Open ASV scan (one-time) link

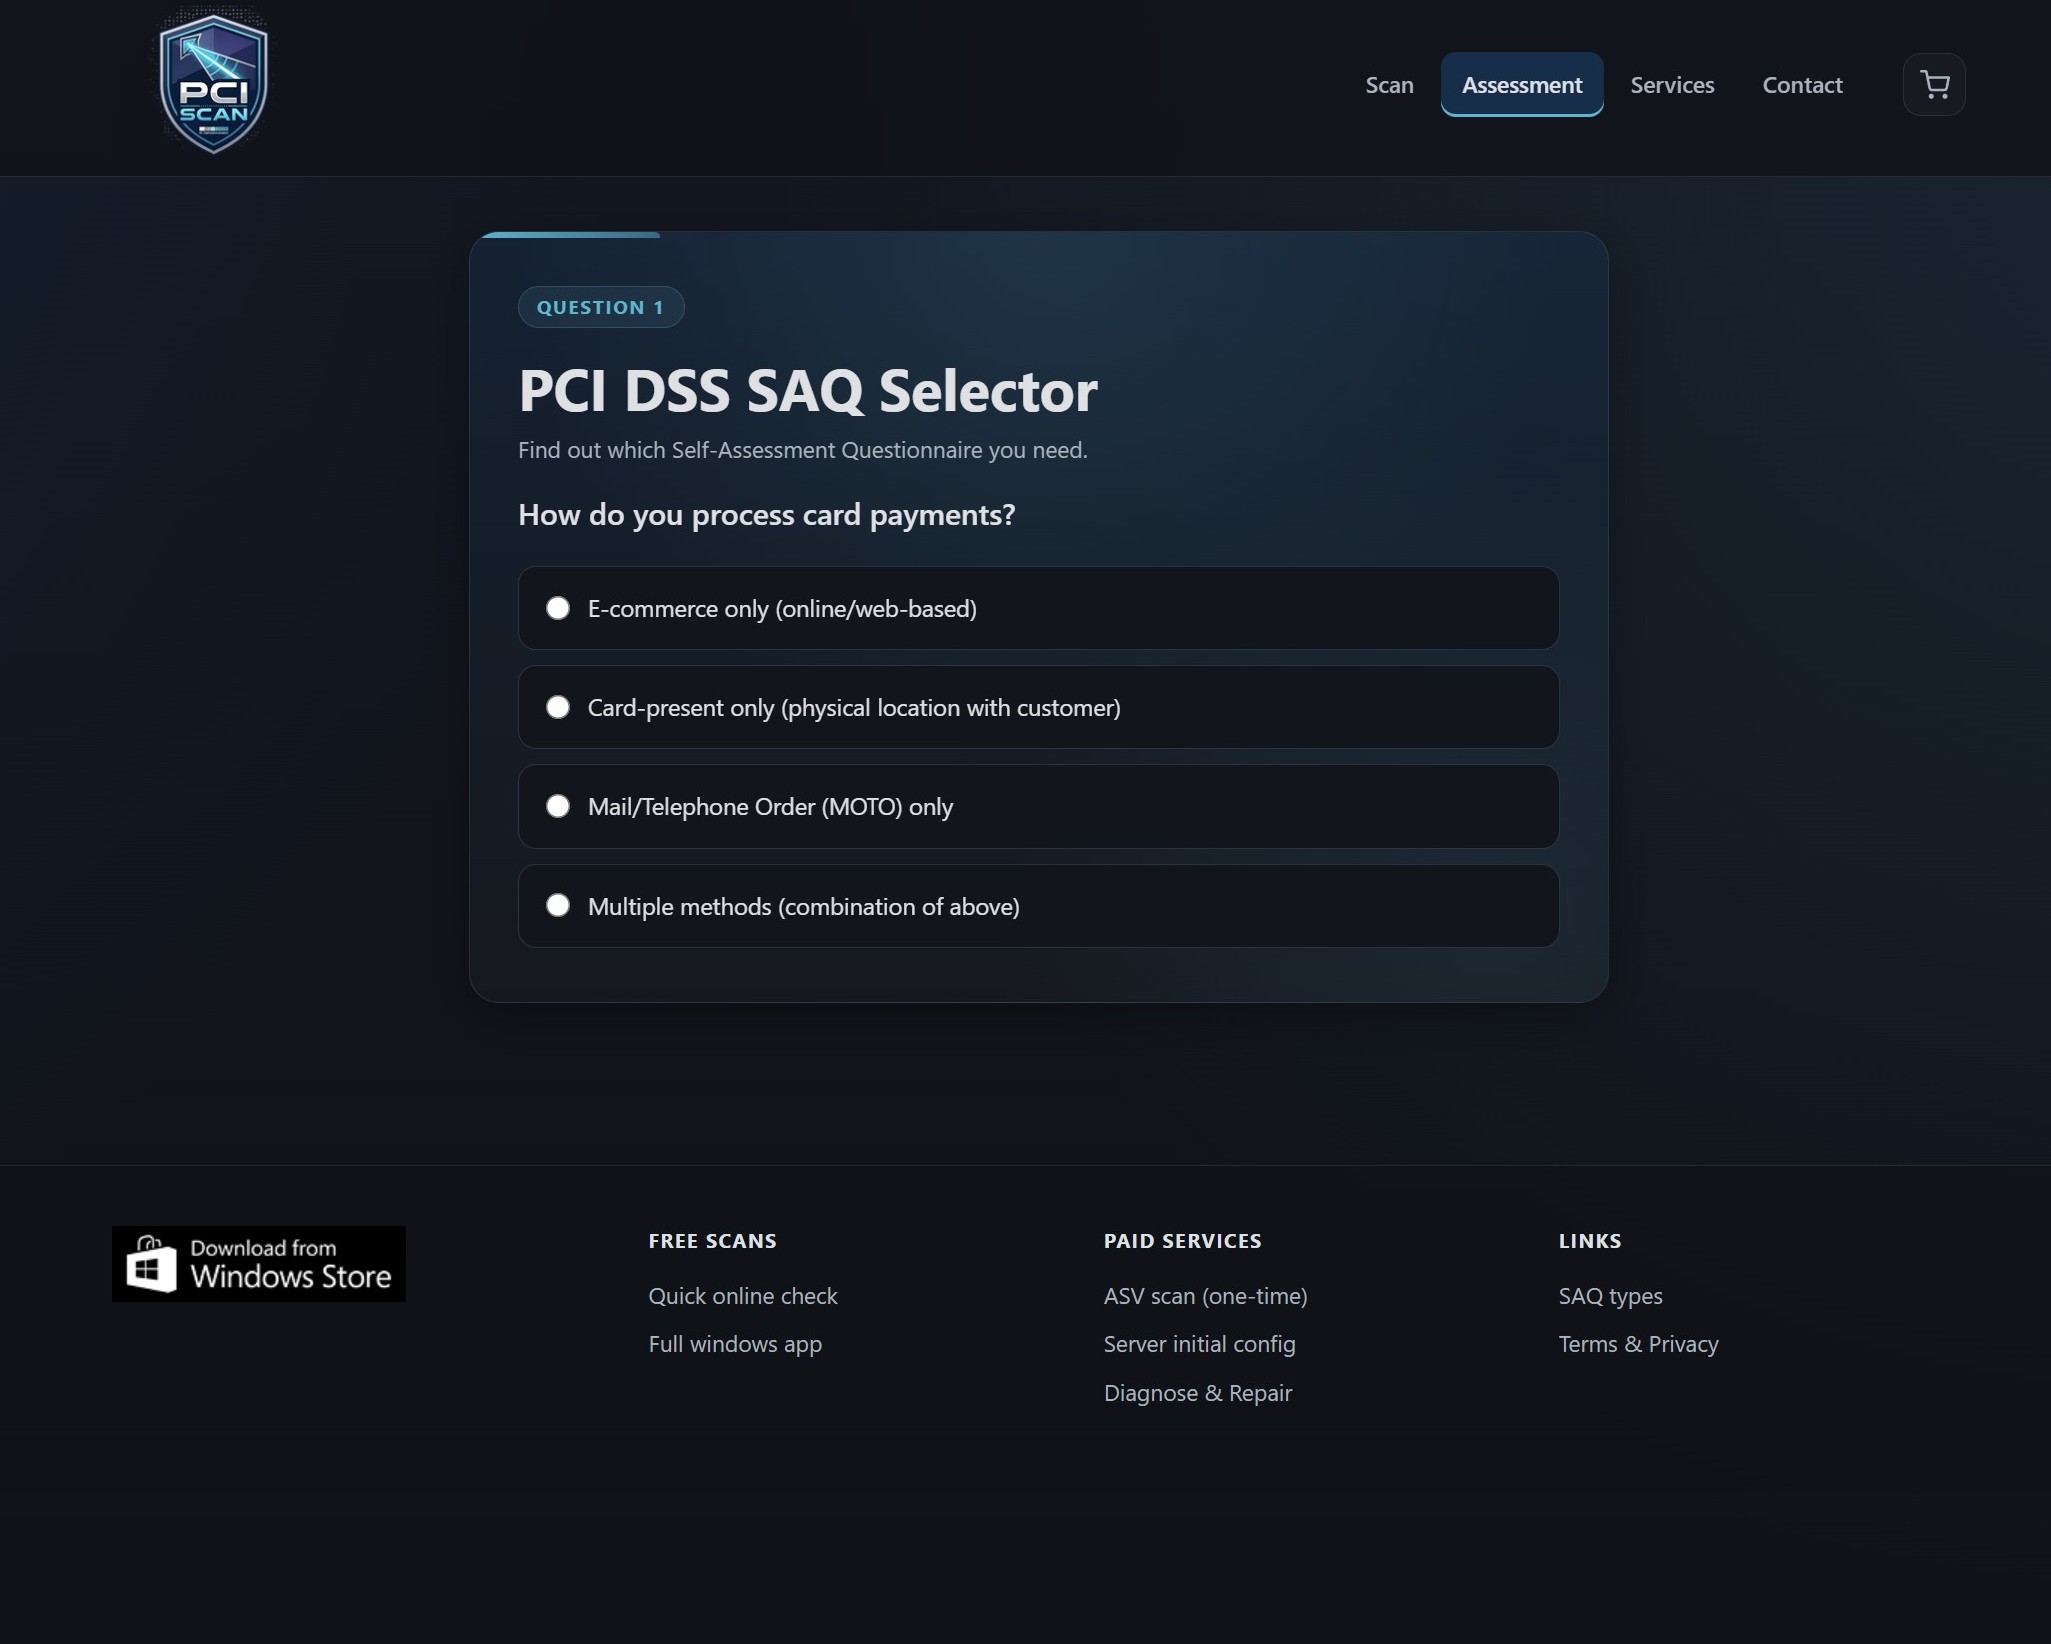tap(1205, 1296)
